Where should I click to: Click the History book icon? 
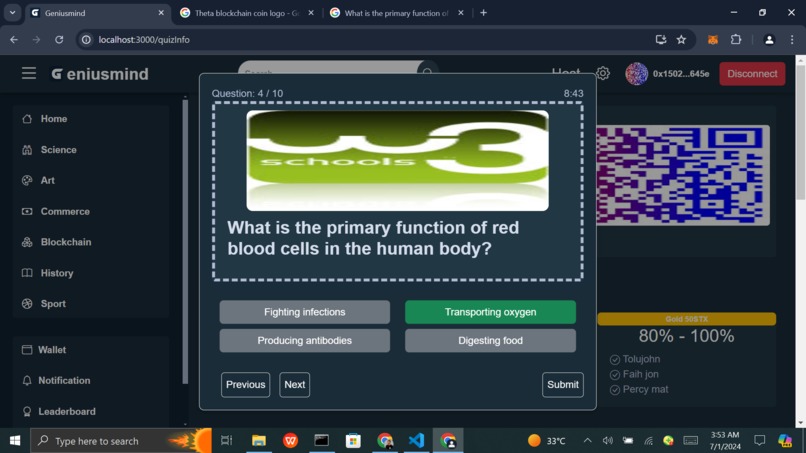coord(27,273)
